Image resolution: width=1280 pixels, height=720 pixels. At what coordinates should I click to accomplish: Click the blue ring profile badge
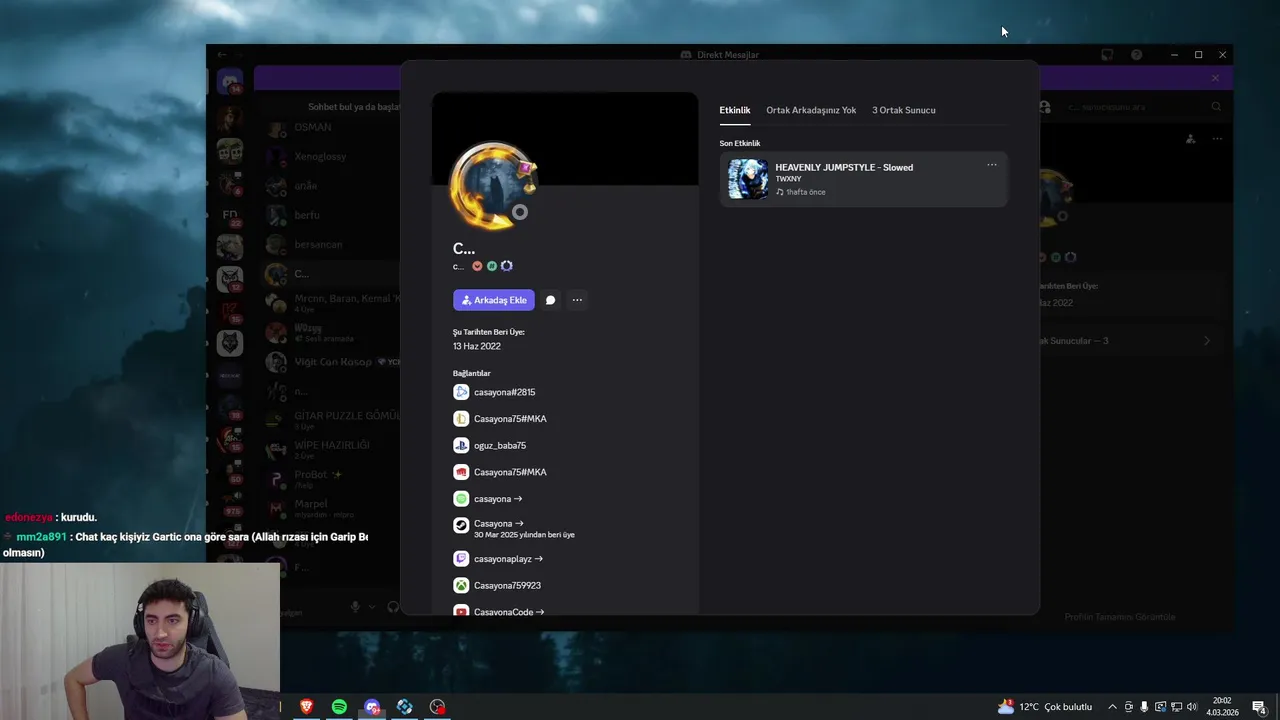tap(507, 266)
